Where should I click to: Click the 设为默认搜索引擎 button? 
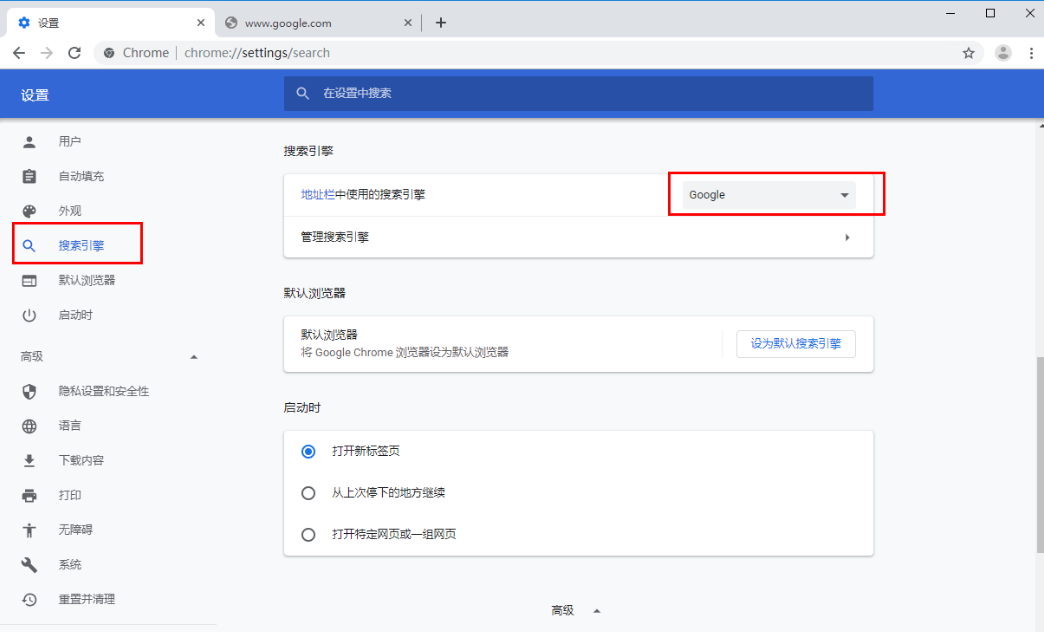point(796,344)
